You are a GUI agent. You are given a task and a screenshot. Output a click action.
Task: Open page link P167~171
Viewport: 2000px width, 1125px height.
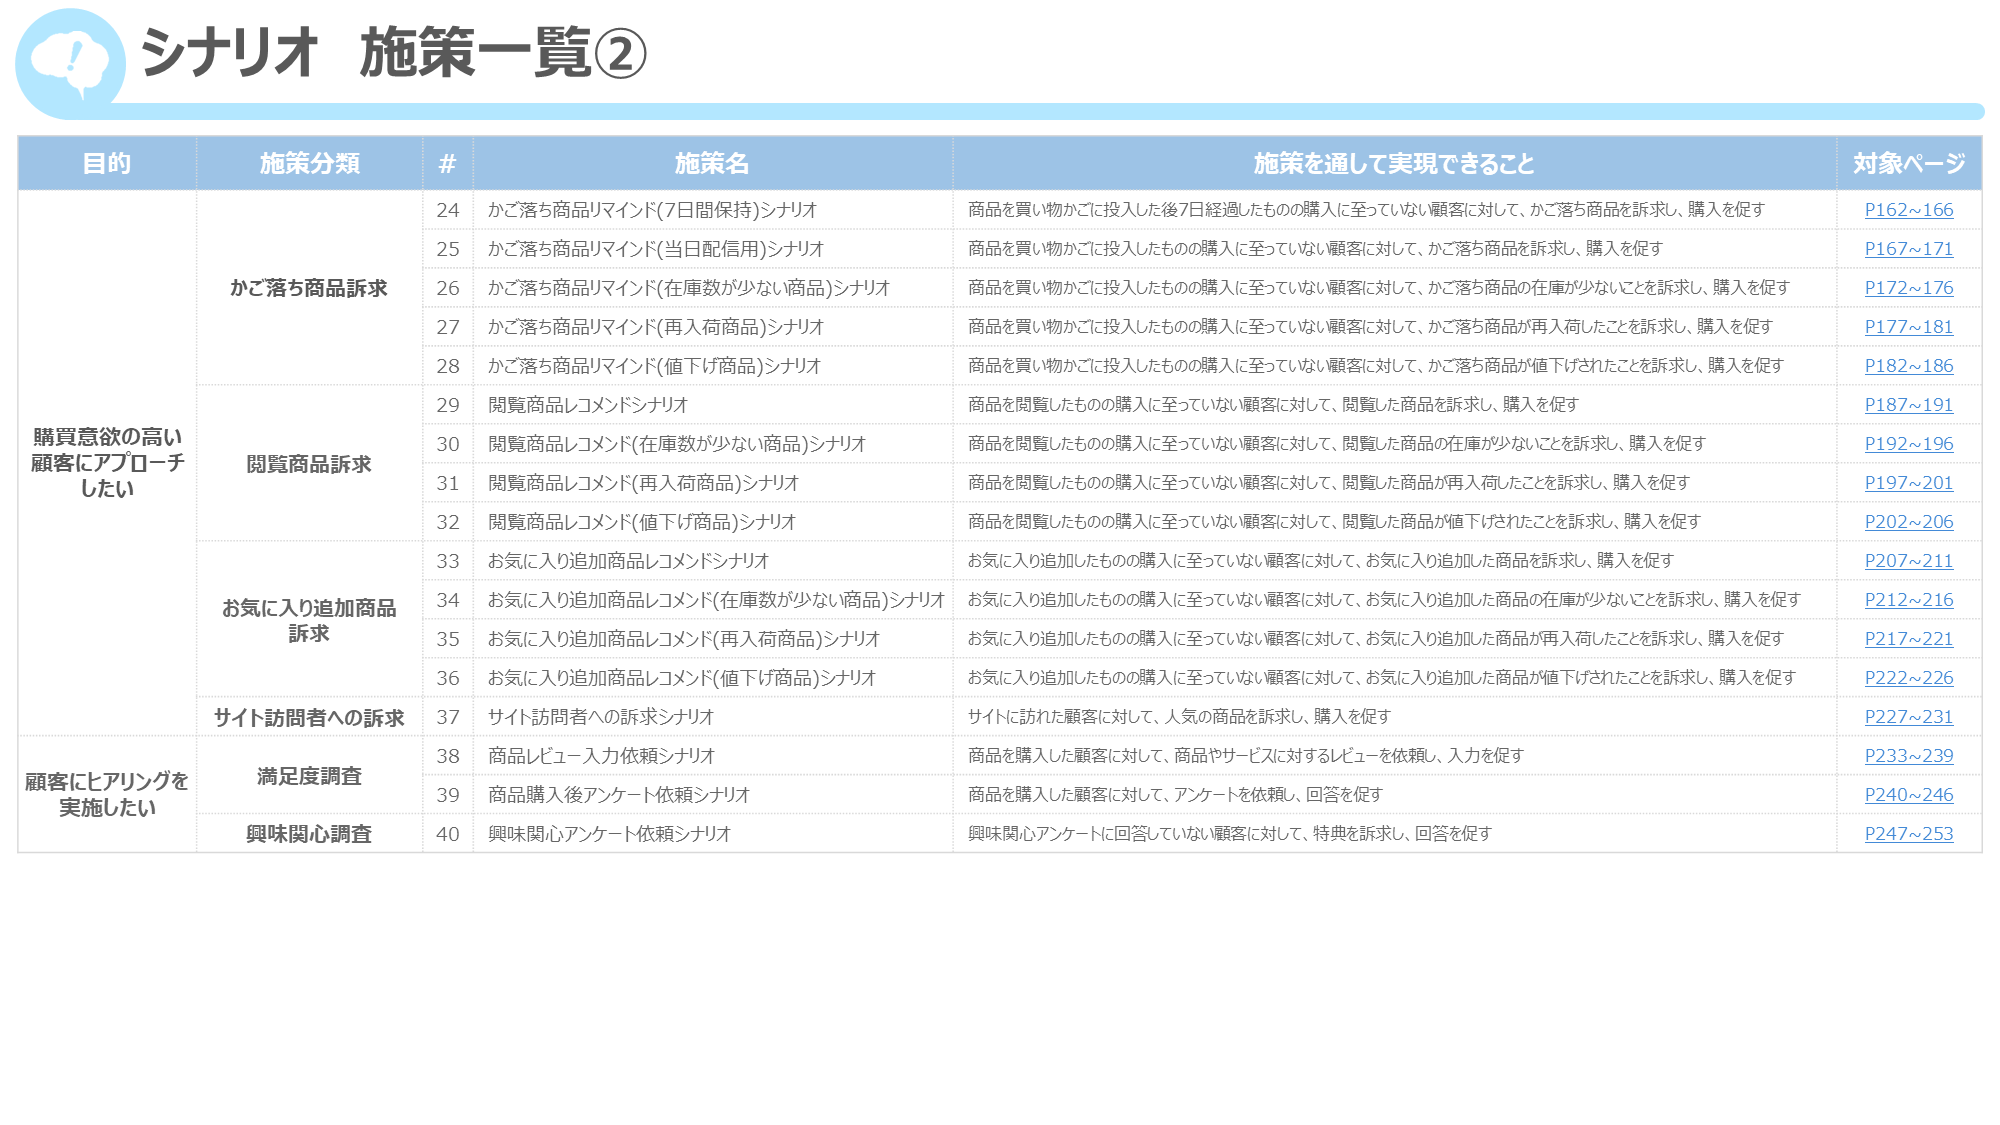[1908, 249]
